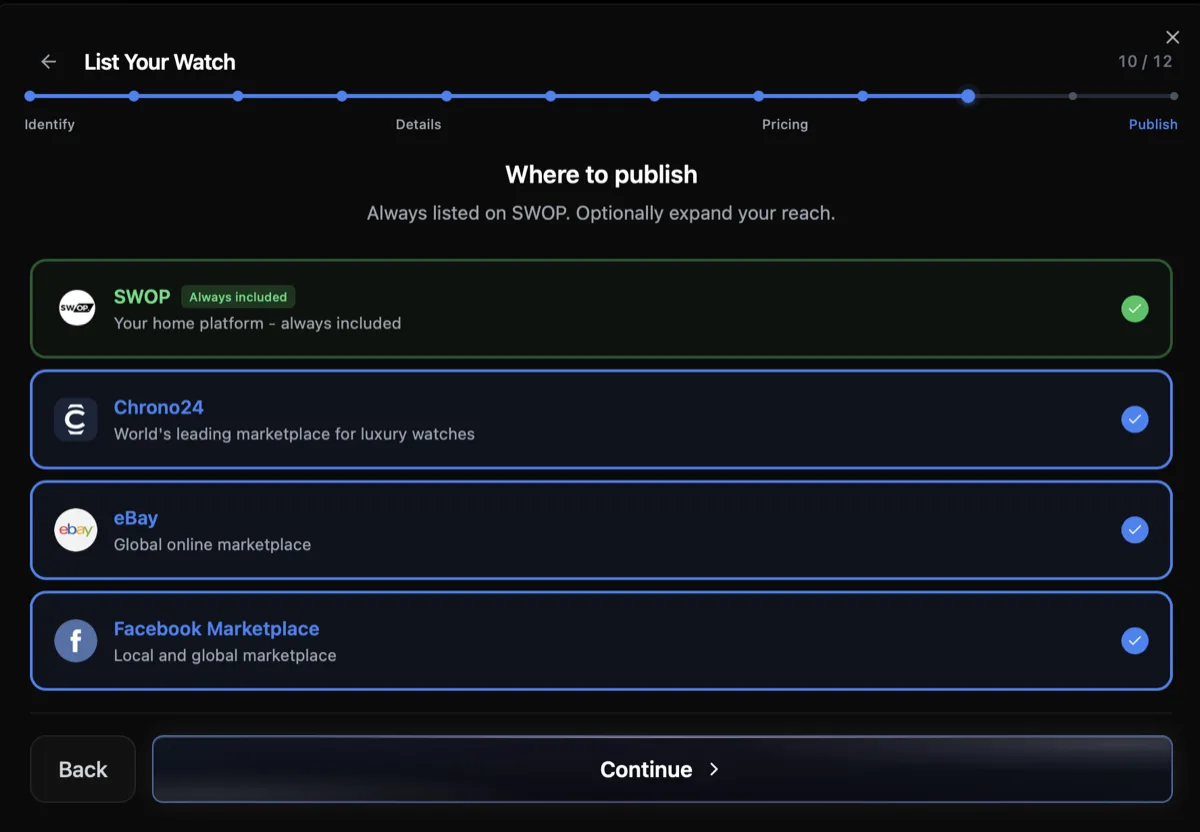Uncheck the Facebook Marketplace checkmark

[1135, 641]
